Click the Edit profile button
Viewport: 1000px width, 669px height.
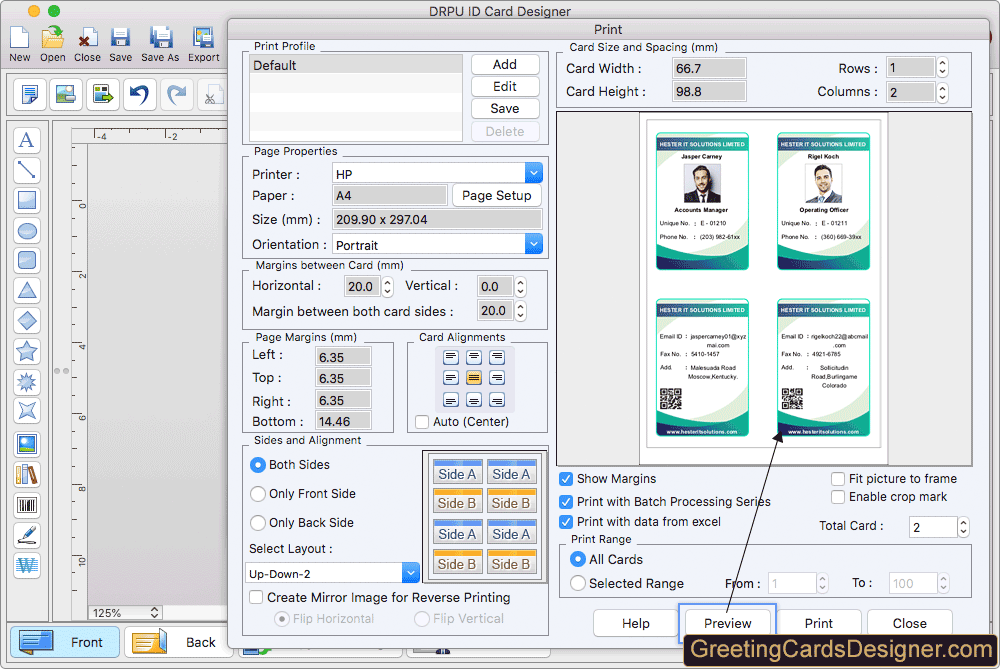[x=505, y=87]
